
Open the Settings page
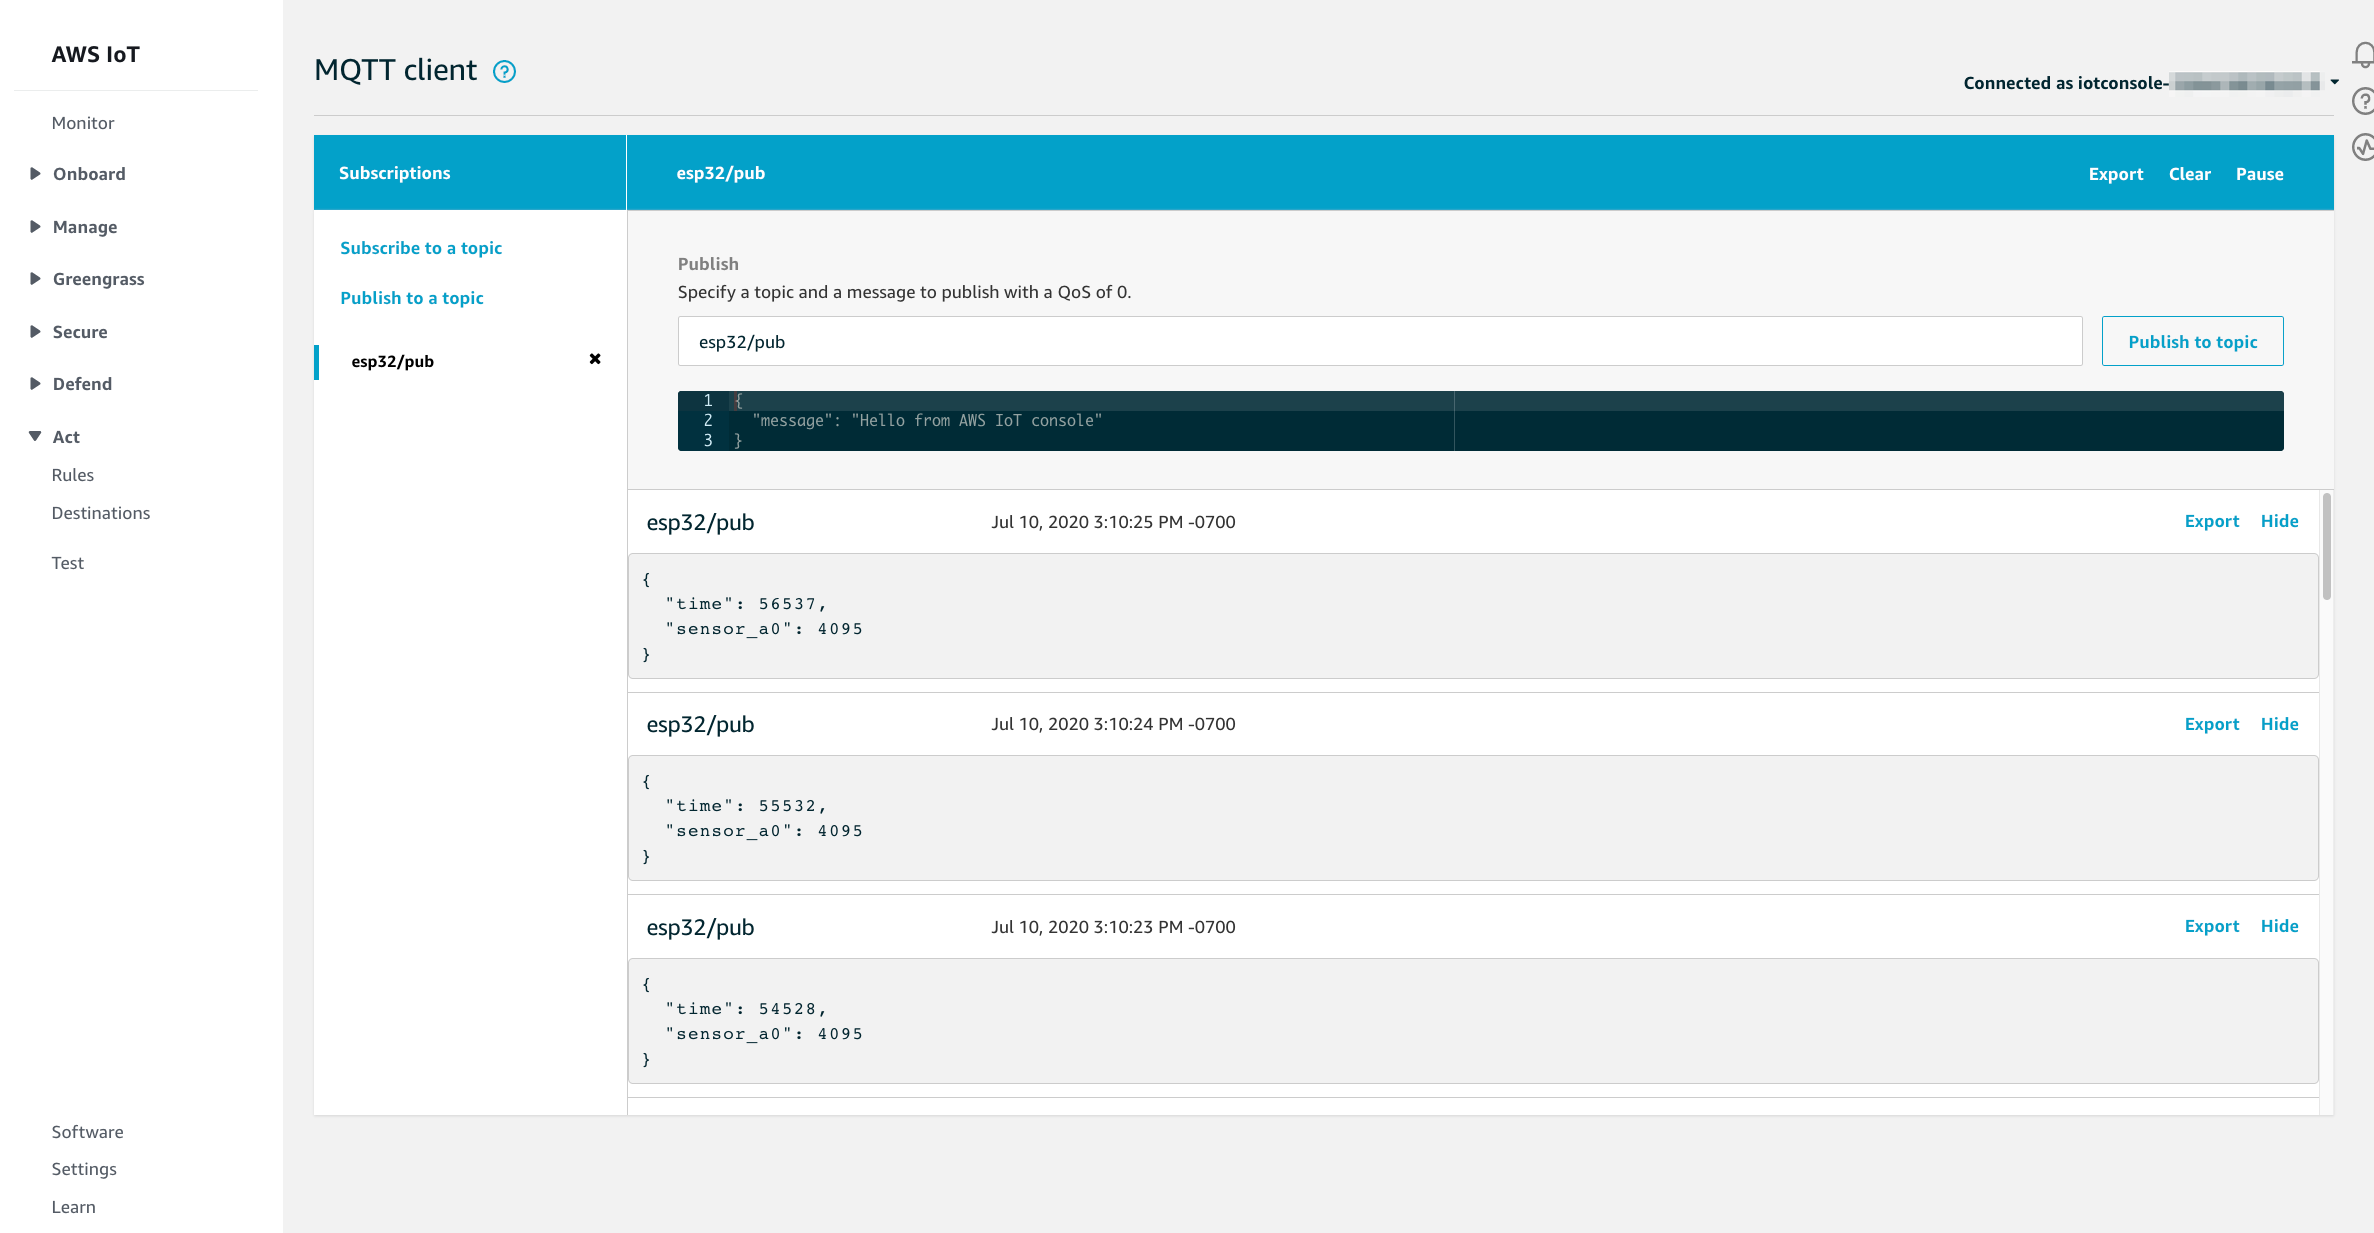(84, 1169)
